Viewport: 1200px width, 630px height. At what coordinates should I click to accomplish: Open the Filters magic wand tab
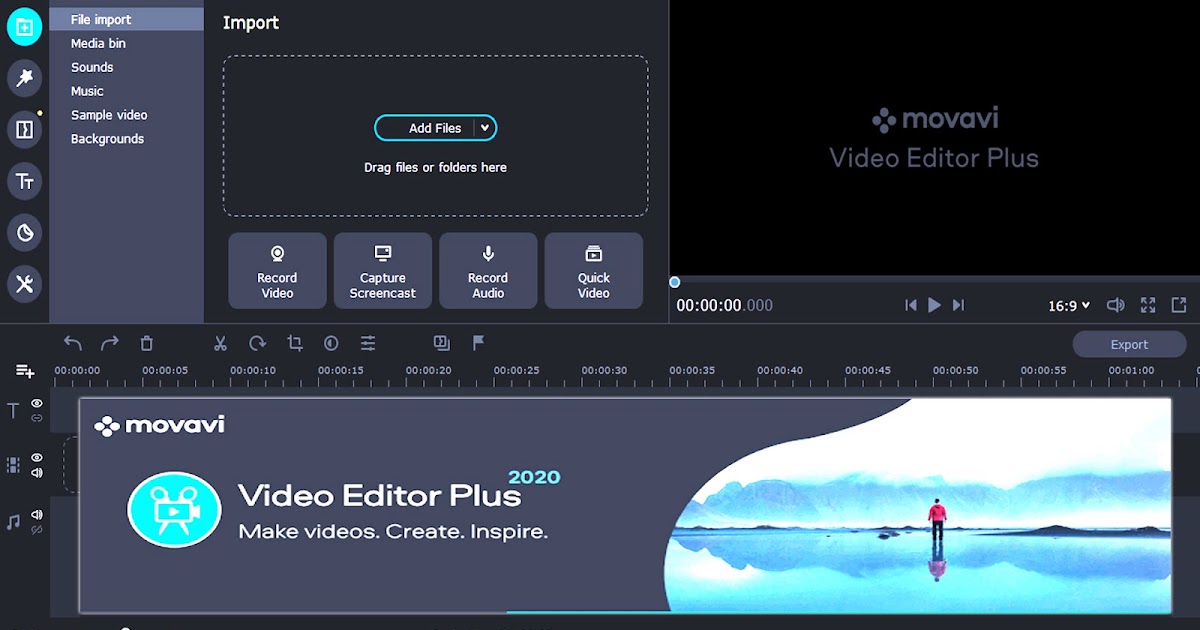coord(24,78)
